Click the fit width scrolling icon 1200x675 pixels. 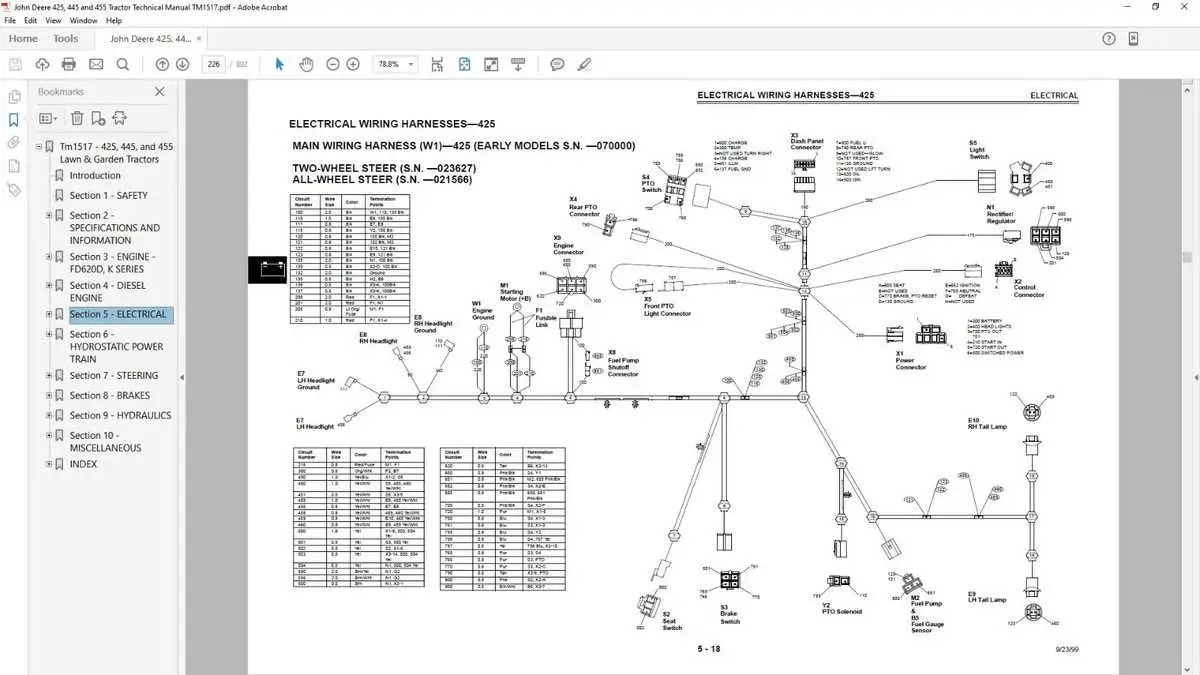[438, 64]
